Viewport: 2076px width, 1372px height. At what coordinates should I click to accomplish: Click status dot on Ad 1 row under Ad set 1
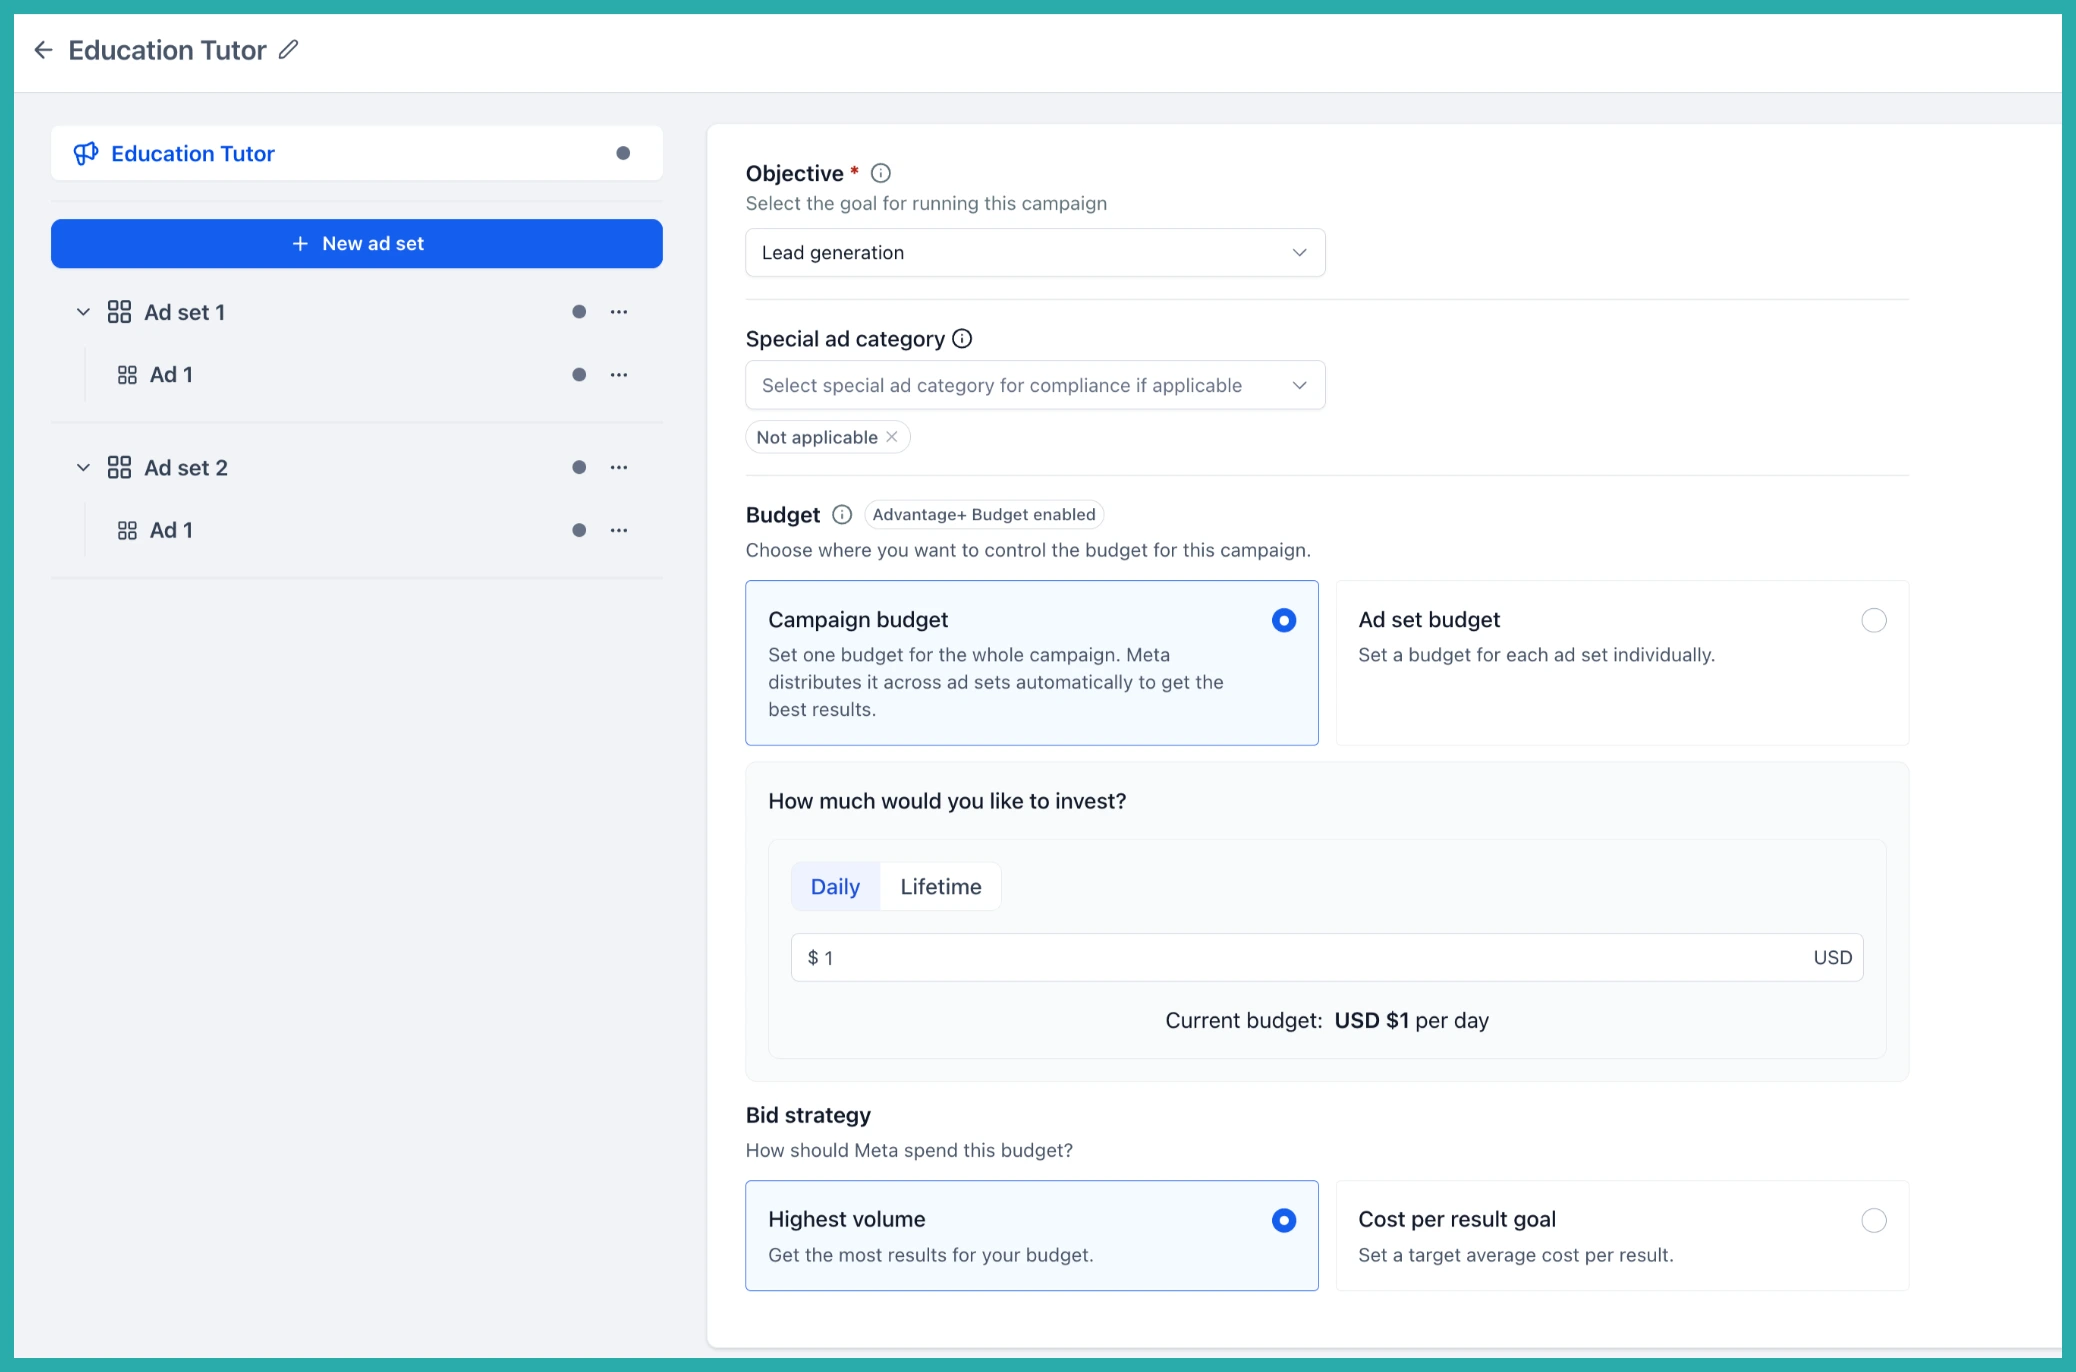point(579,375)
